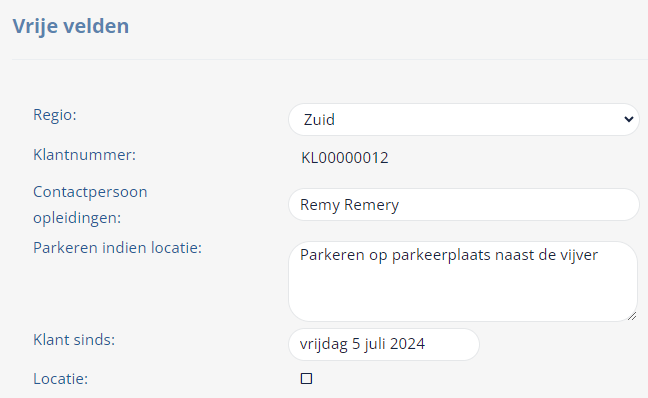Open the Klant sinds date field

tap(384, 344)
